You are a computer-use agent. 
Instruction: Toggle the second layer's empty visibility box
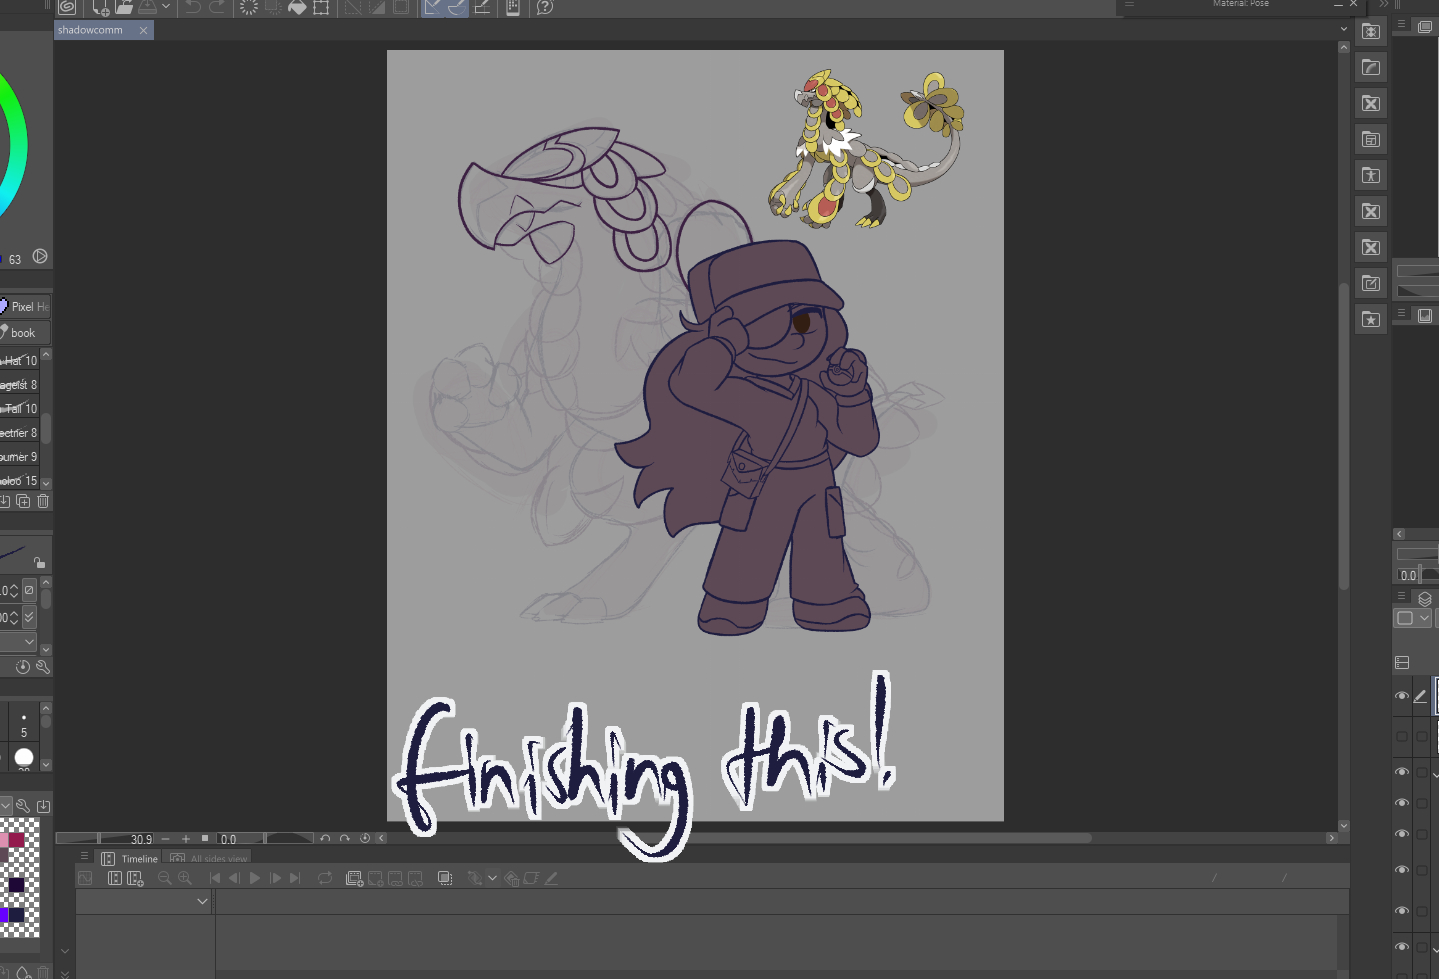[1402, 736]
